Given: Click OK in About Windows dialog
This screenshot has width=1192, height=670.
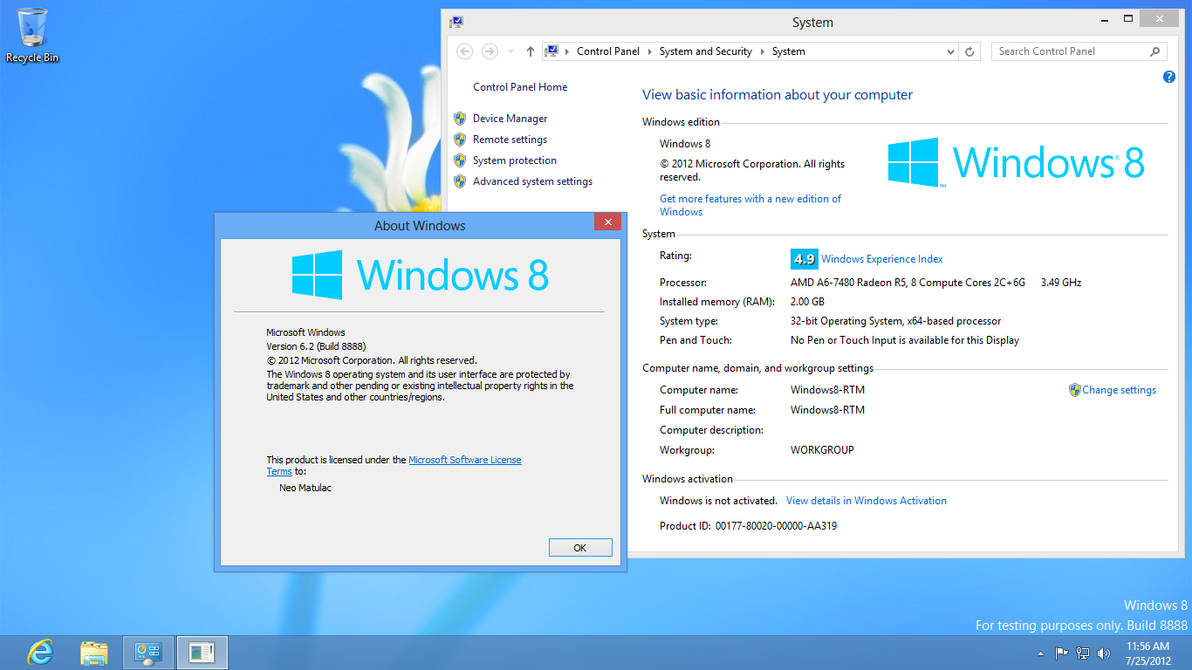Looking at the screenshot, I should pos(580,548).
